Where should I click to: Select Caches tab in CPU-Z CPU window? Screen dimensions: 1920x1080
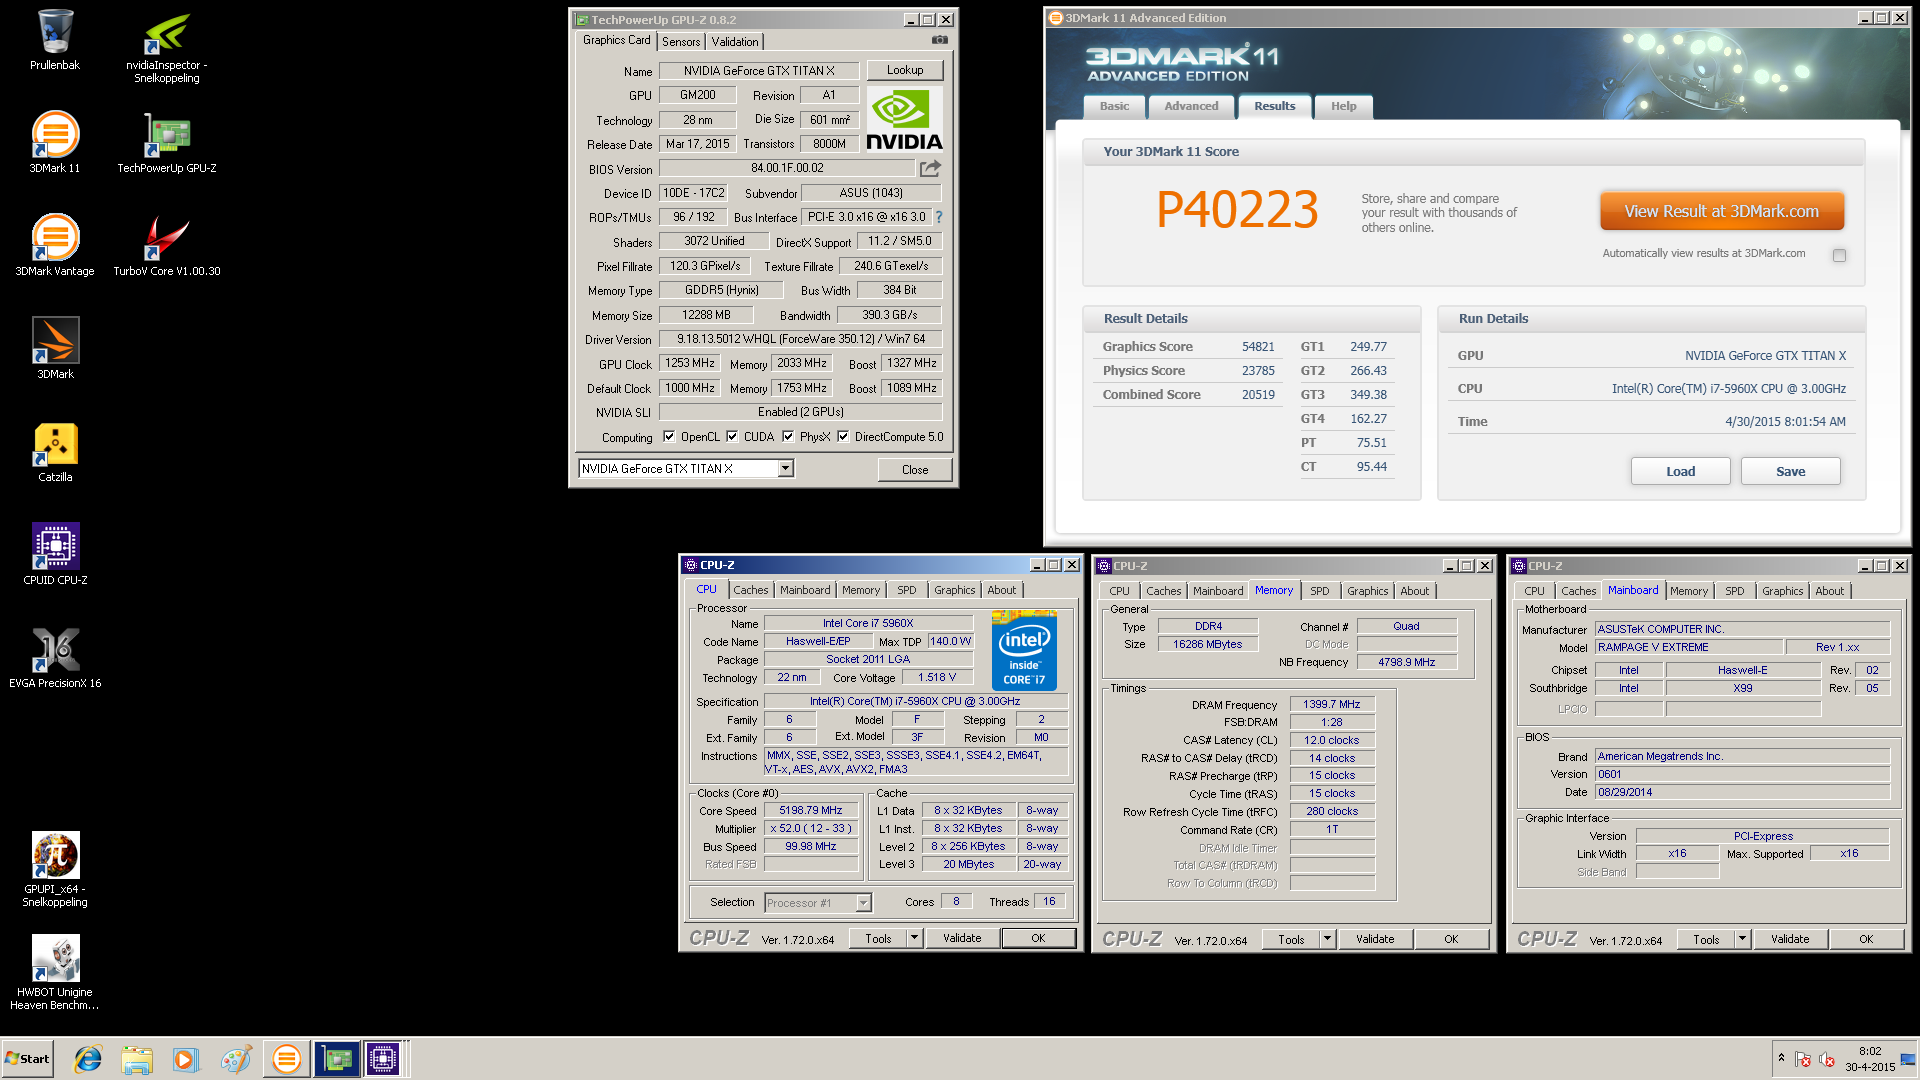750,590
